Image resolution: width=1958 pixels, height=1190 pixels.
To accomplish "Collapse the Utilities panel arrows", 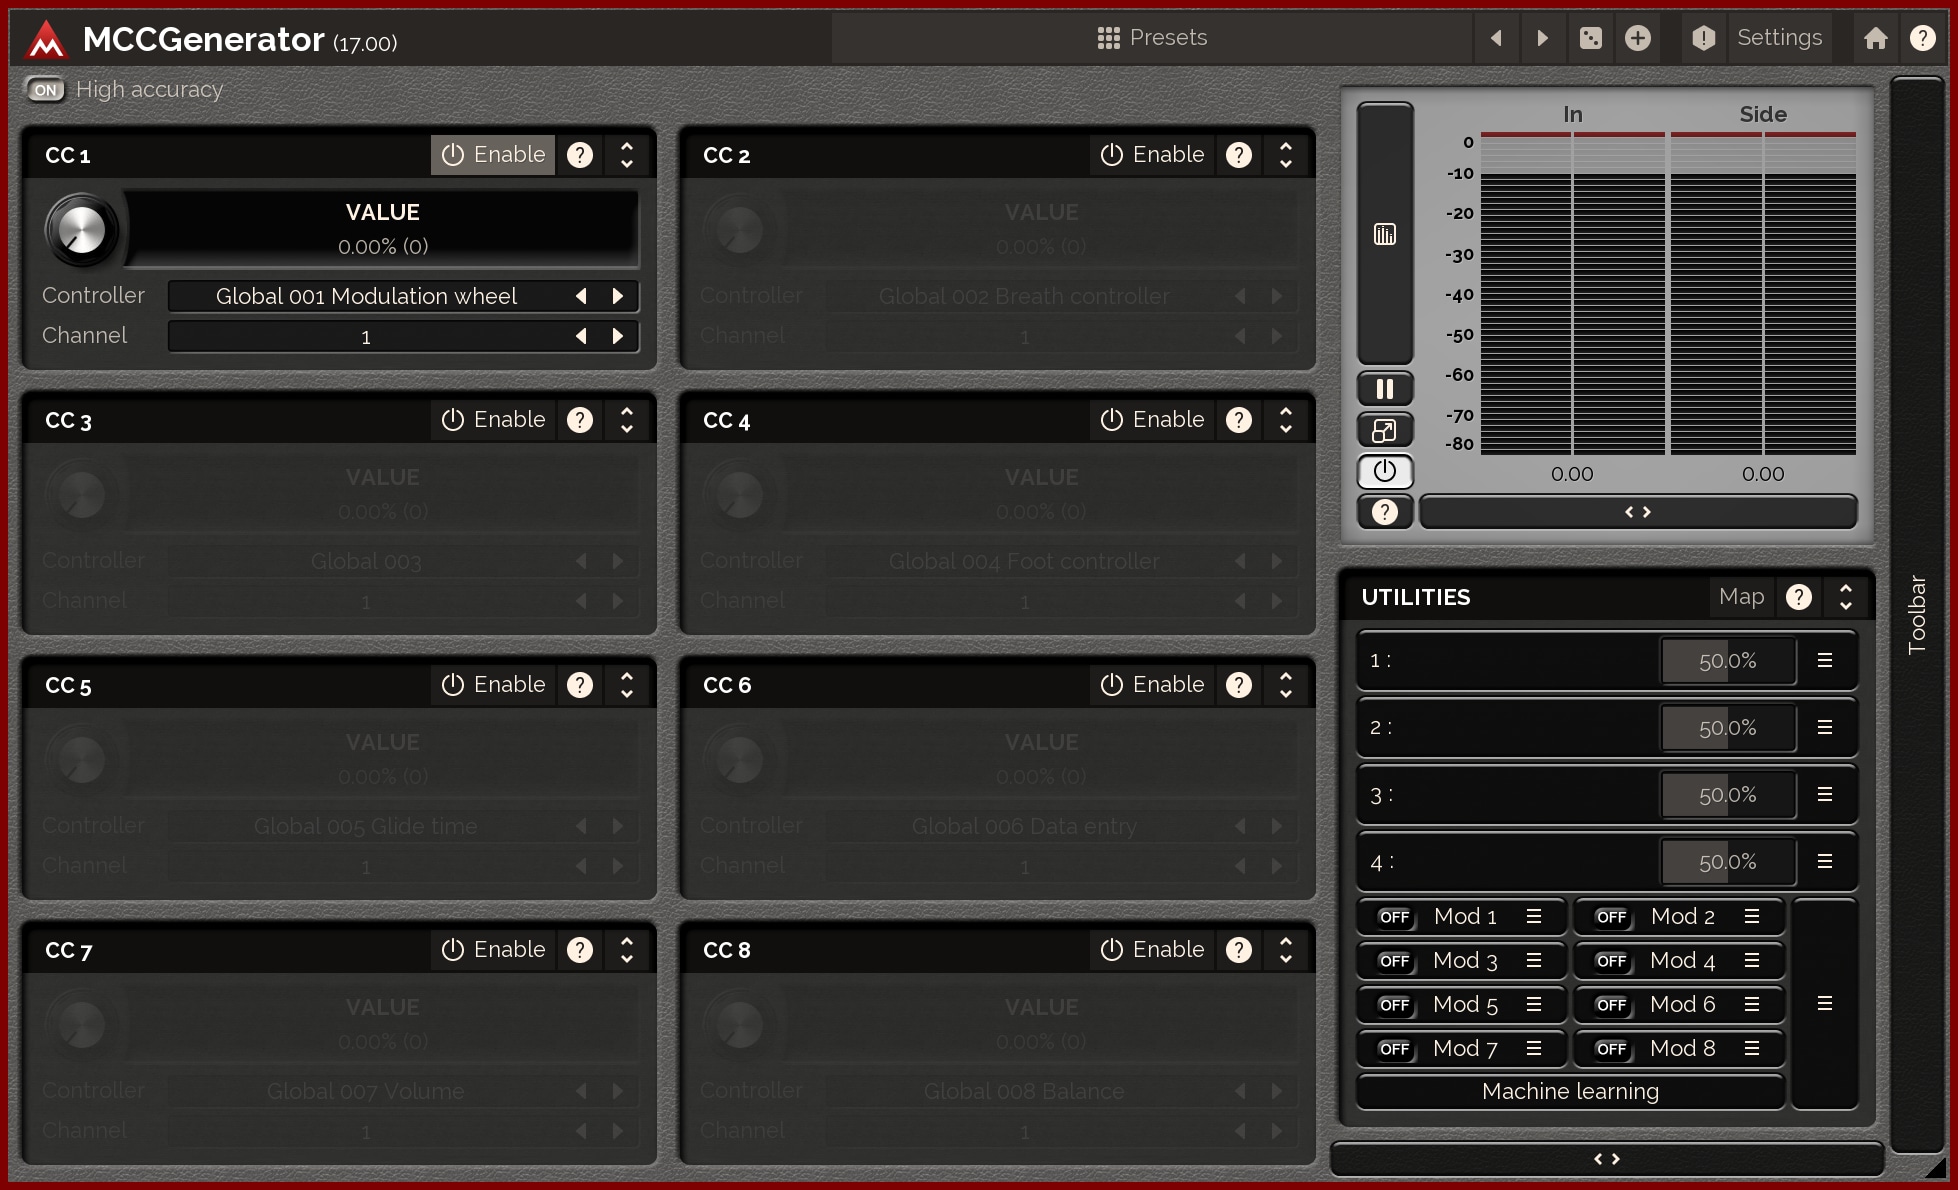I will click(x=1845, y=597).
